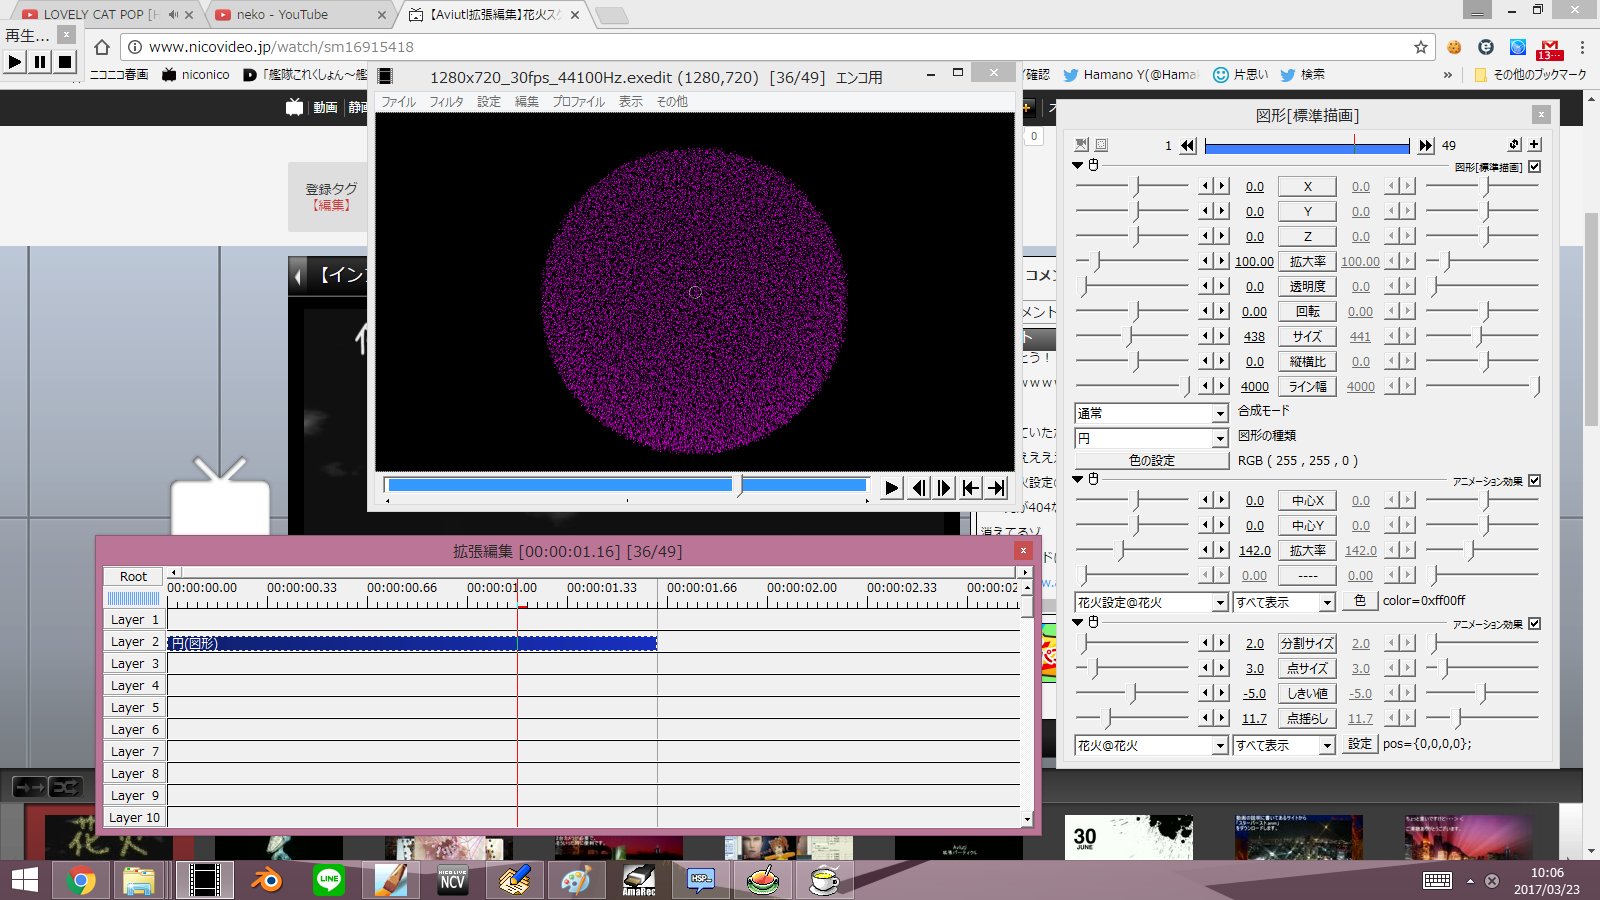This screenshot has height=900, width=1600.
Task: Open the 図形の種類 dropdown showing 円
Action: (x=1151, y=438)
